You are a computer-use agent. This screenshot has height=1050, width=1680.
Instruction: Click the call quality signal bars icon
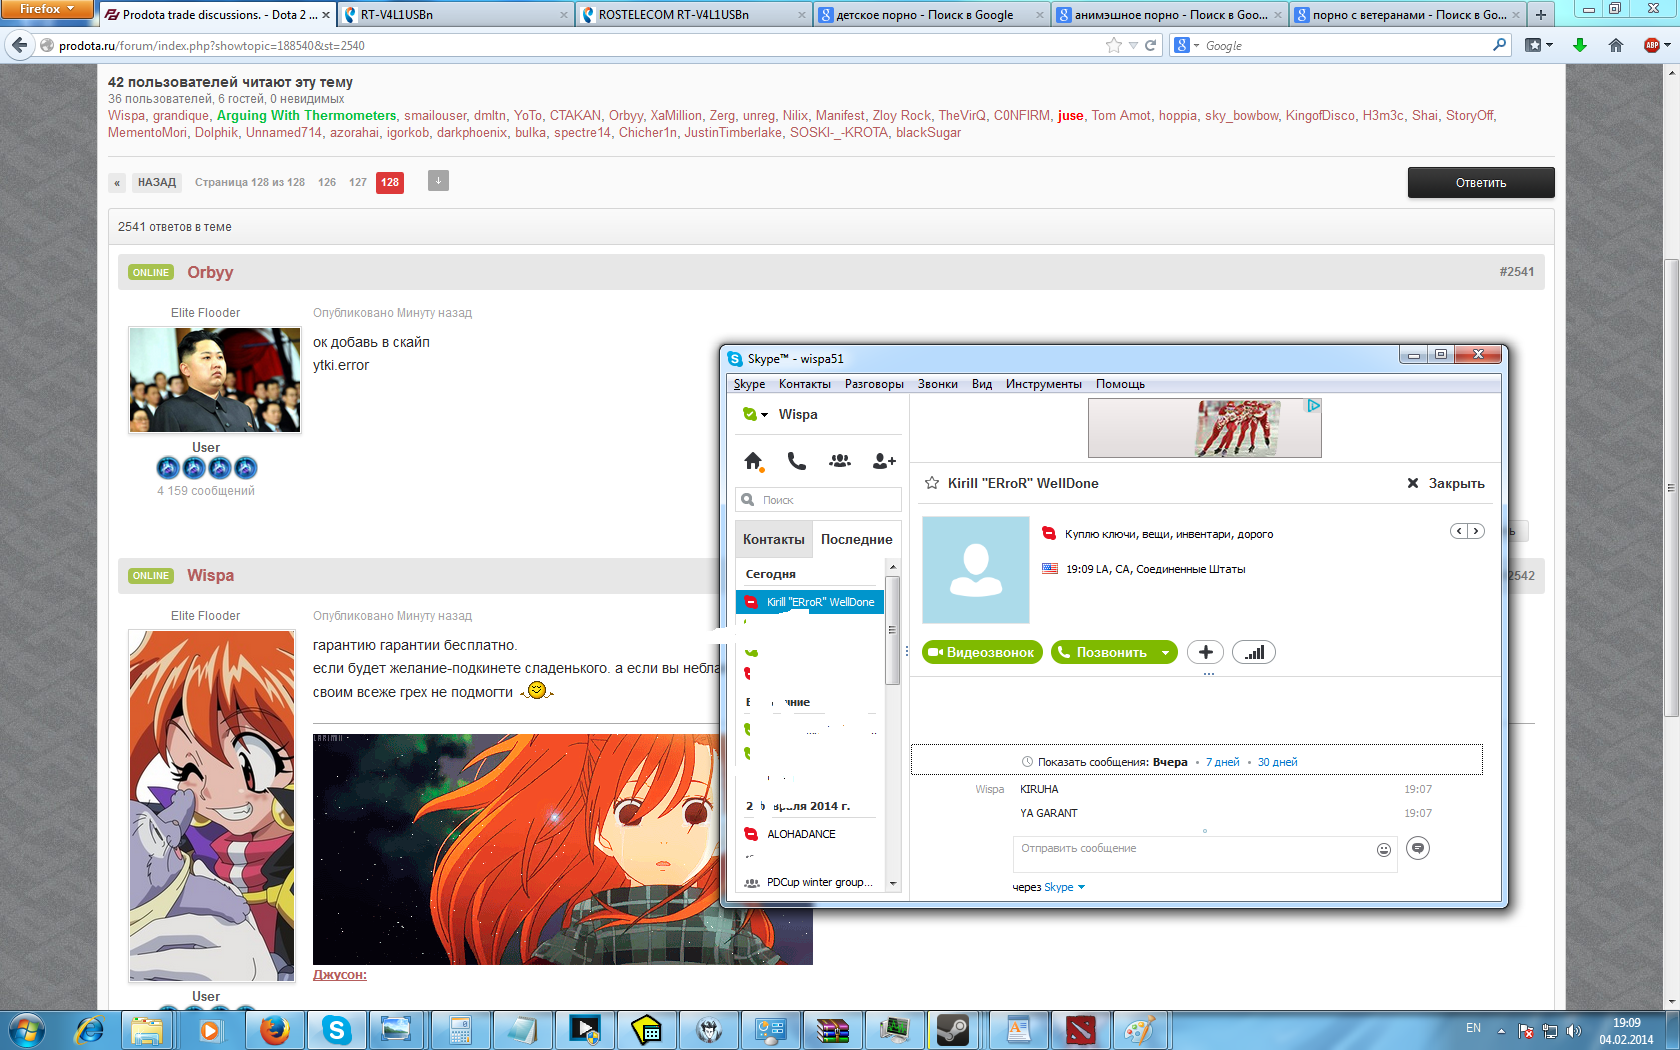1254,653
